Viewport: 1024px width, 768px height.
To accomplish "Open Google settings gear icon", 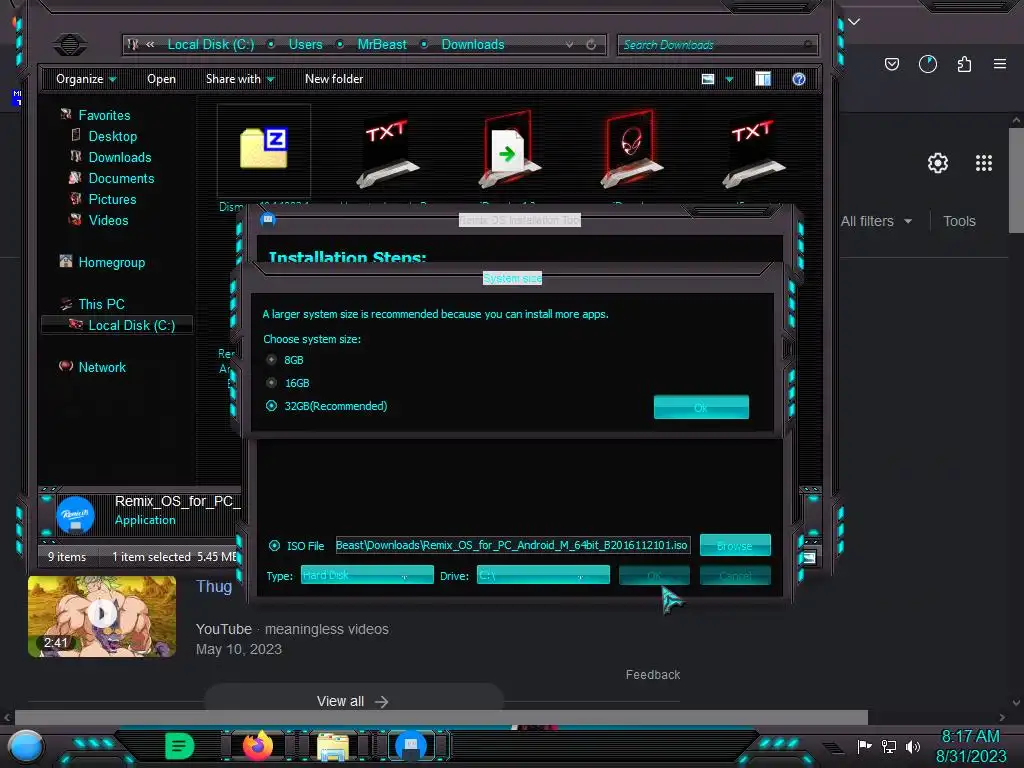I will coord(938,163).
